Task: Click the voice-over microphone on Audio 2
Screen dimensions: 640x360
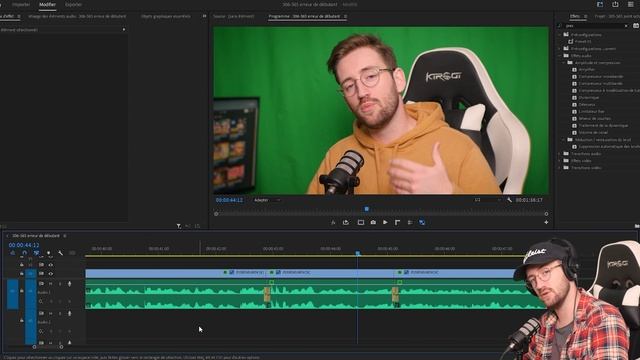Action: point(69,313)
